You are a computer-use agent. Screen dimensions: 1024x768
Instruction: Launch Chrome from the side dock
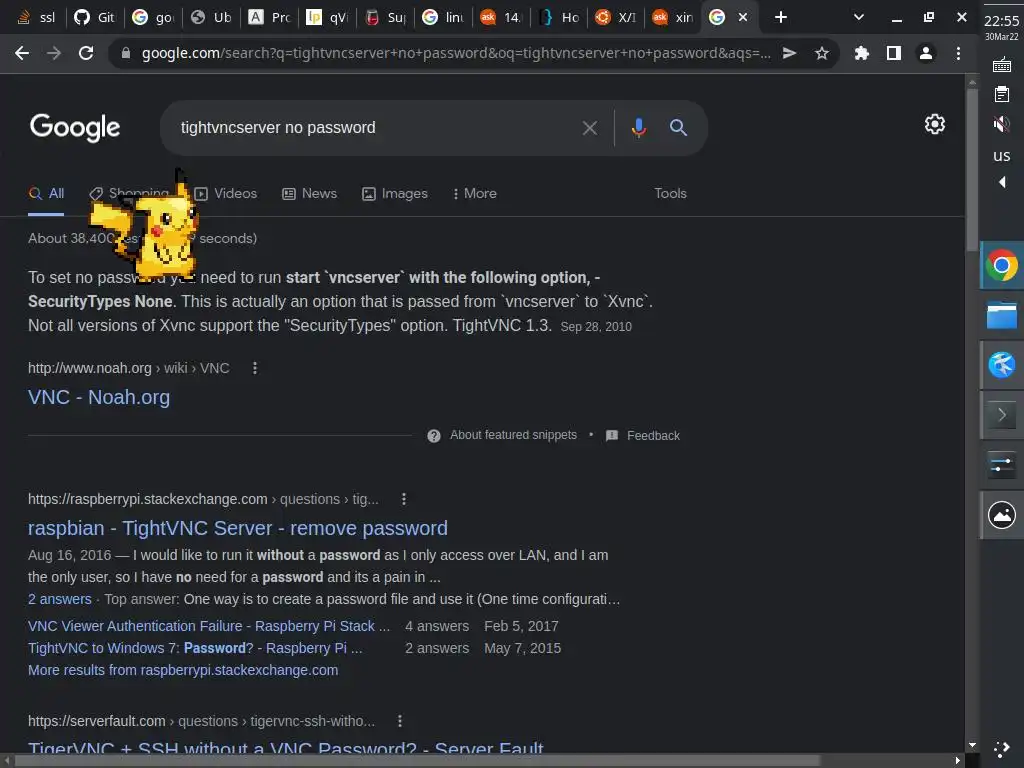1001,265
